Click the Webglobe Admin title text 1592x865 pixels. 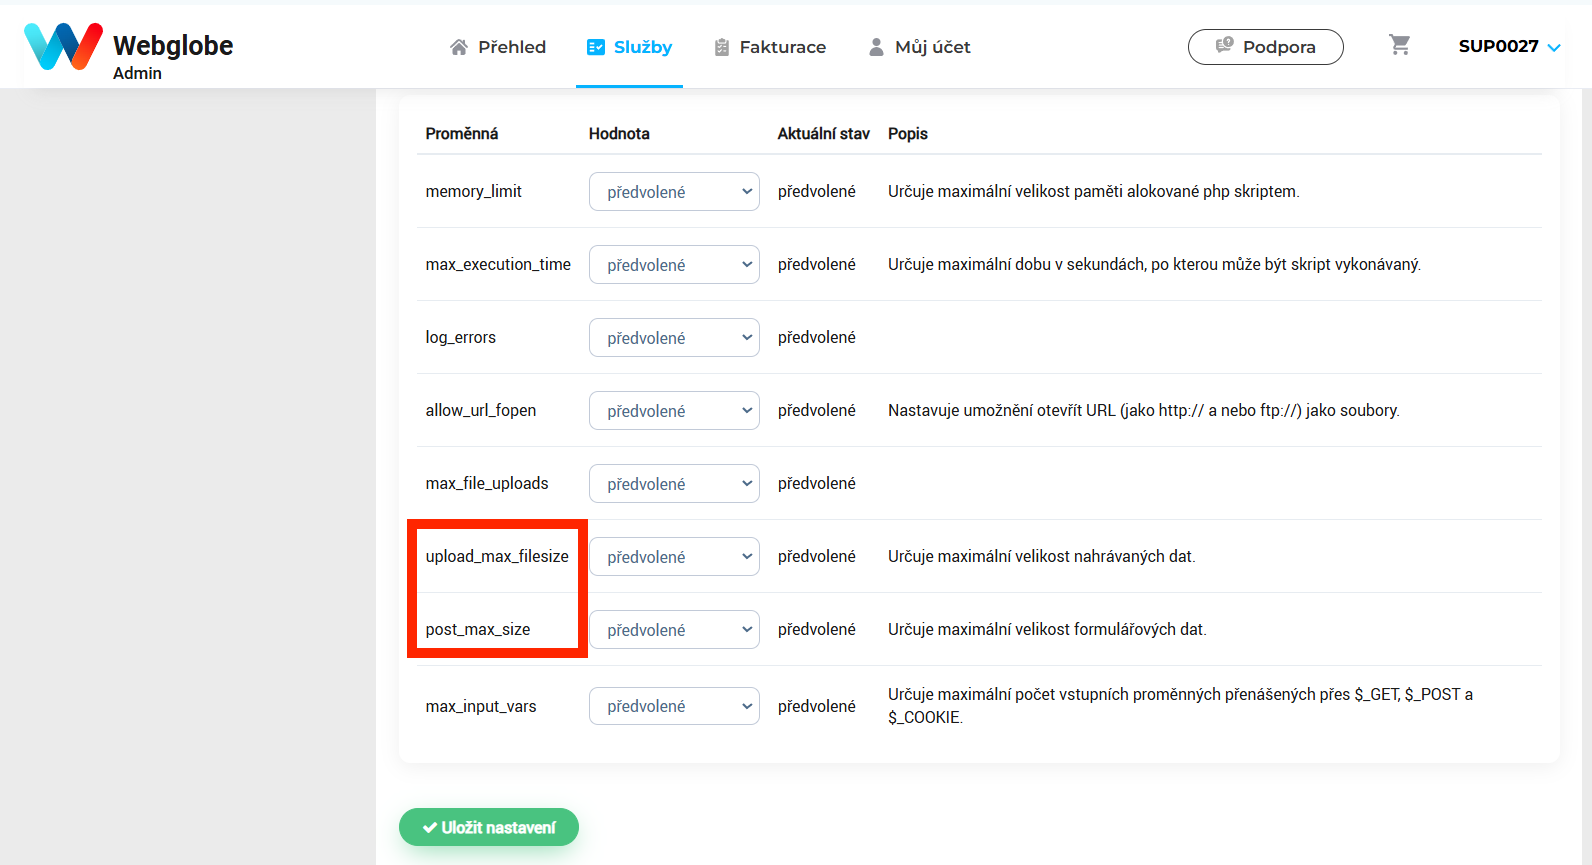pos(173,57)
